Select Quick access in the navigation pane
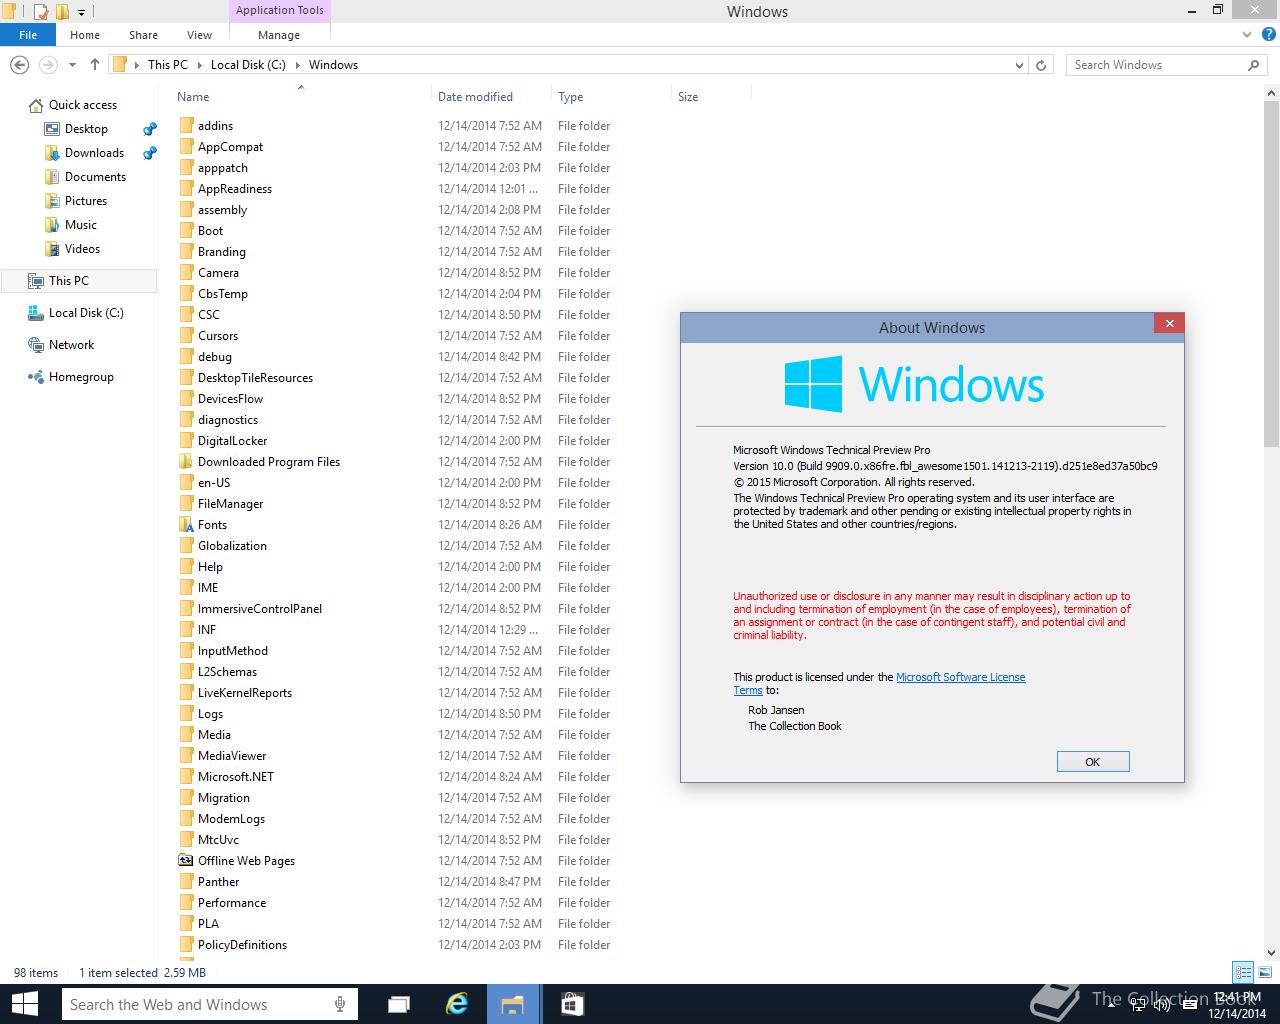 pyautogui.click(x=83, y=105)
